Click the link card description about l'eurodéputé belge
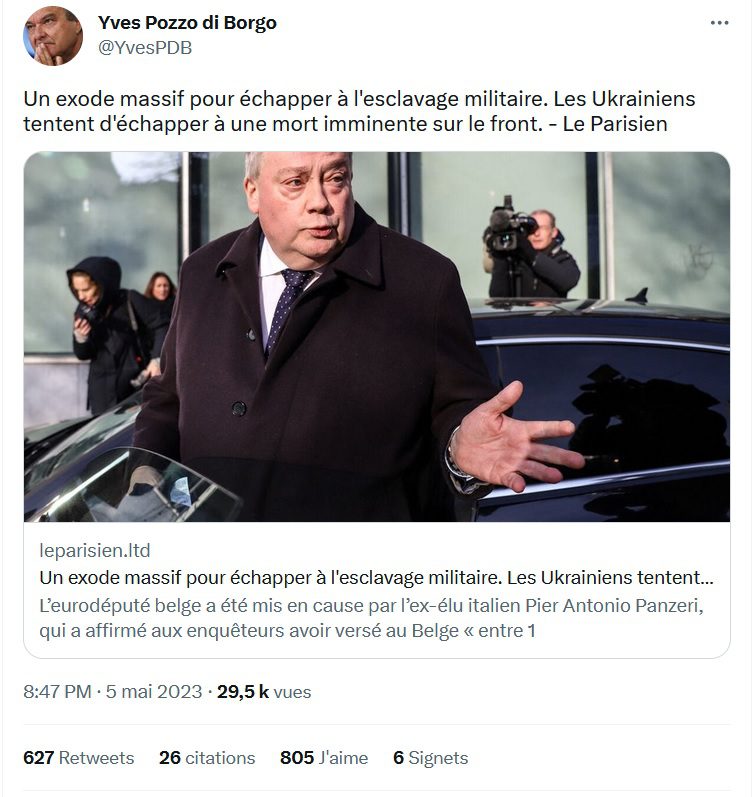 click(x=372, y=618)
